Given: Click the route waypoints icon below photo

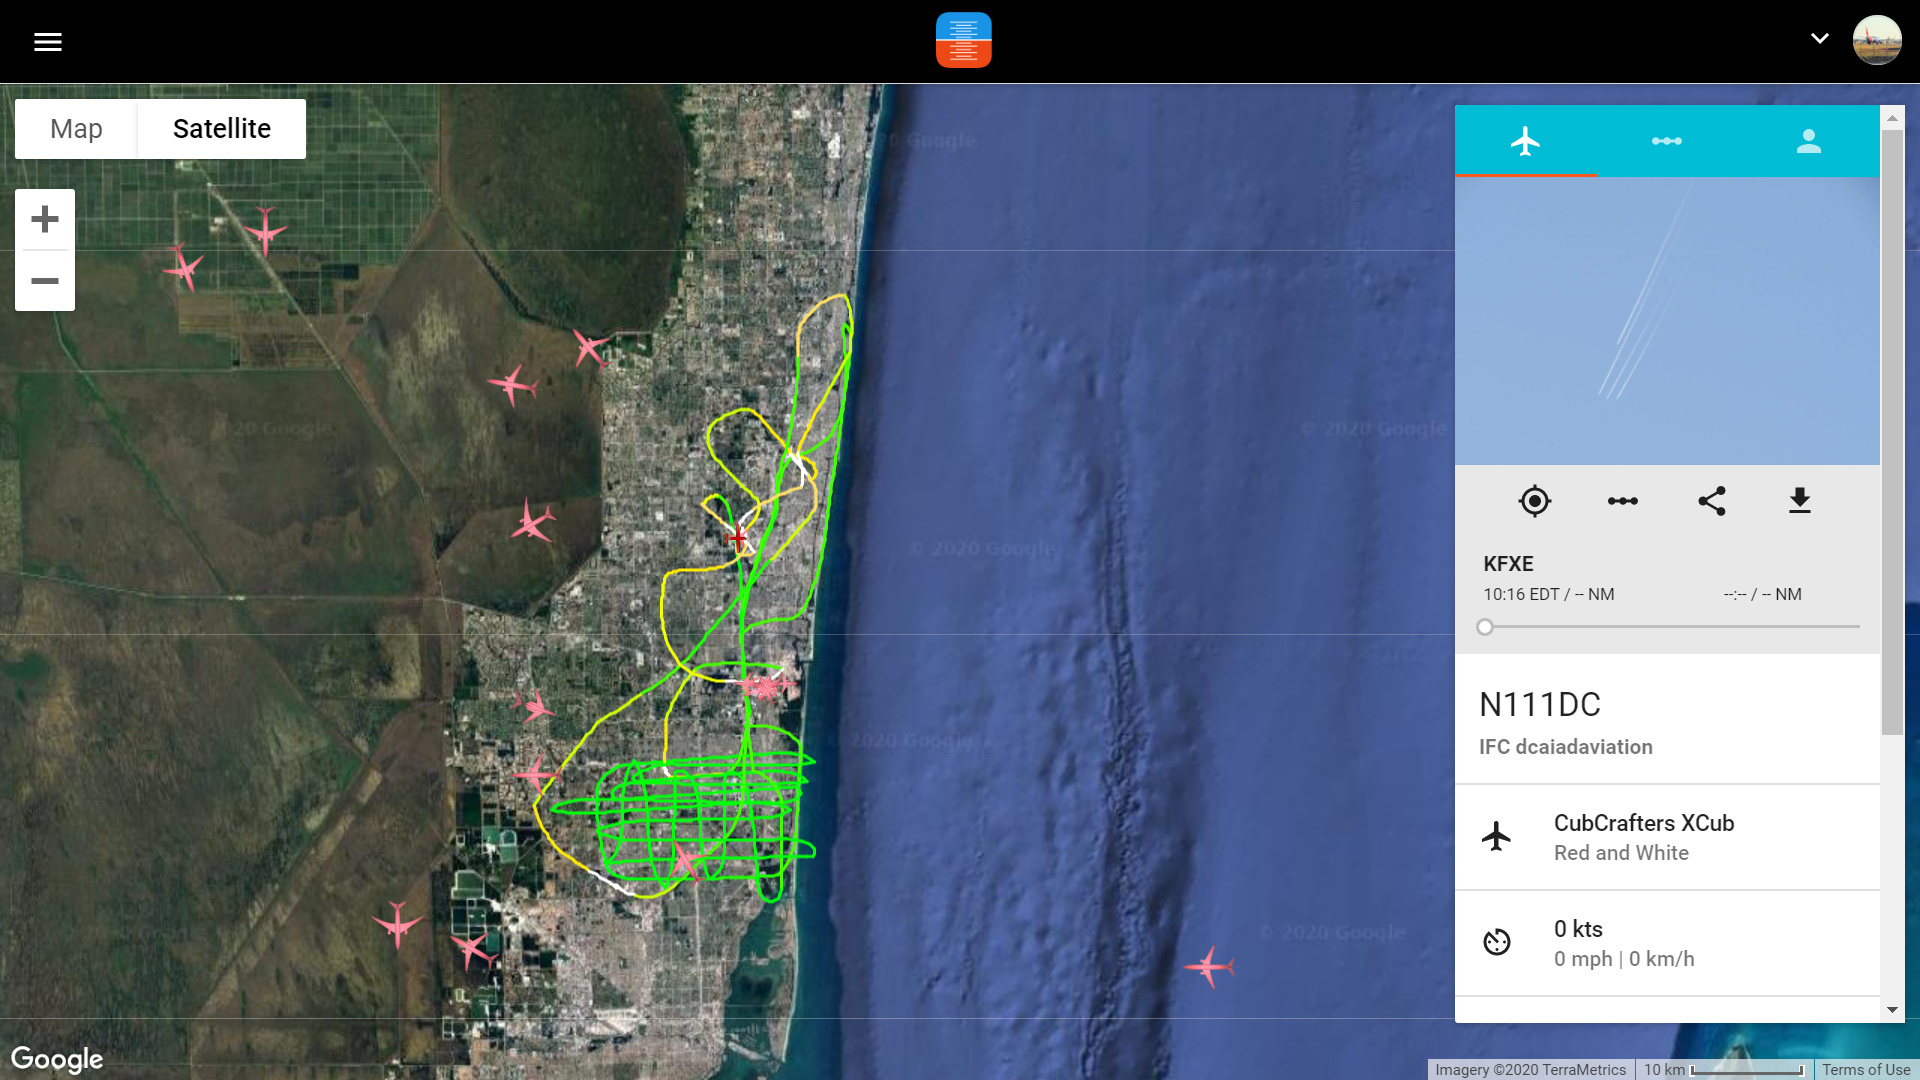Looking at the screenshot, I should [x=1622, y=501].
